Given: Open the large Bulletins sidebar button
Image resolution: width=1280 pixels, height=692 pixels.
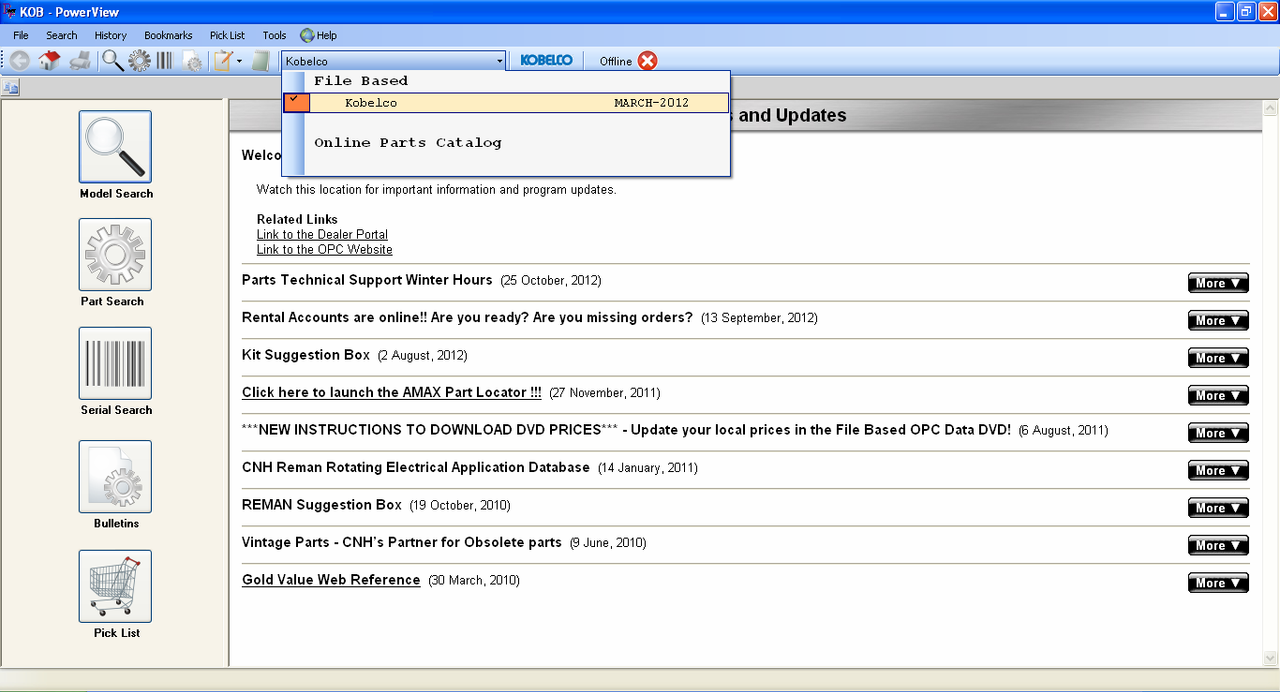Looking at the screenshot, I should (116, 477).
